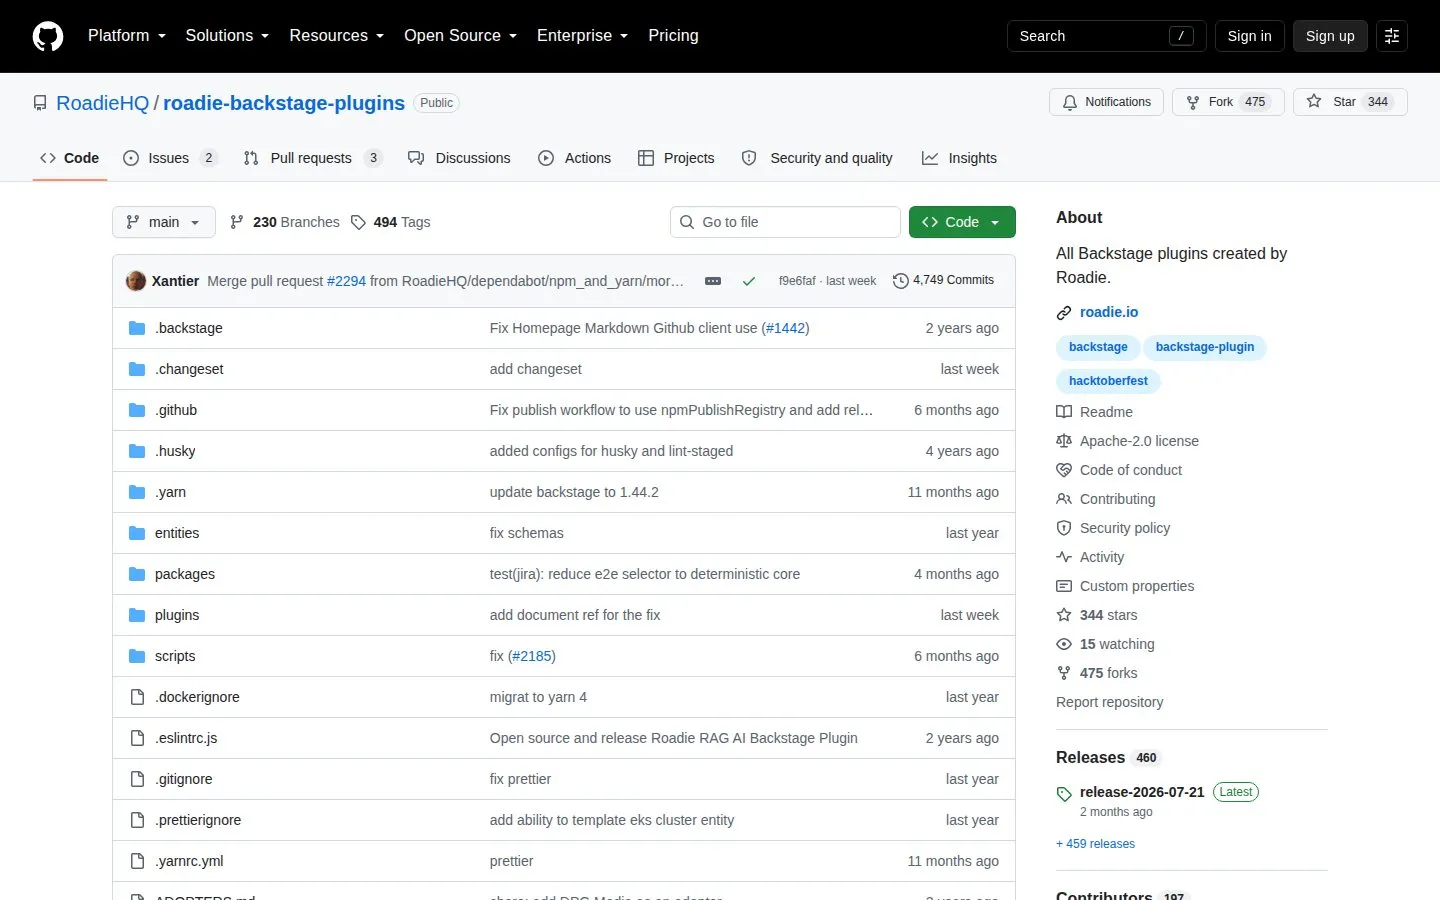
Task: Click the GitHub logo icon
Action: pos(48,36)
